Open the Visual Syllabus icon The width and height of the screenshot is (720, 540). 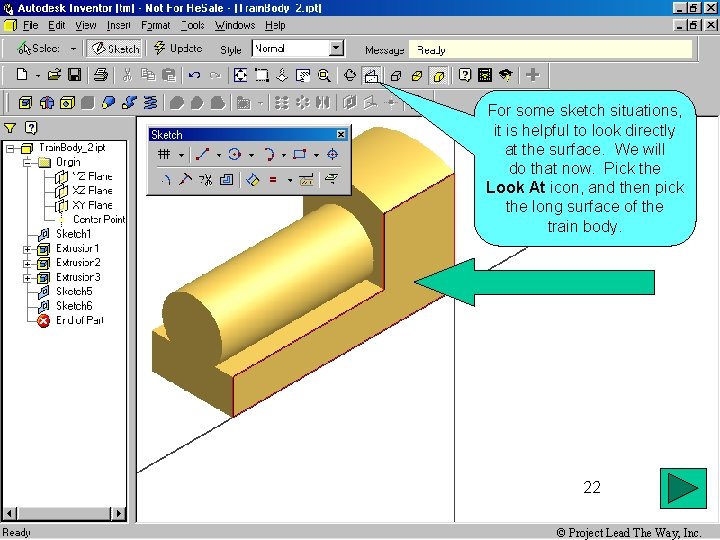tap(485, 75)
